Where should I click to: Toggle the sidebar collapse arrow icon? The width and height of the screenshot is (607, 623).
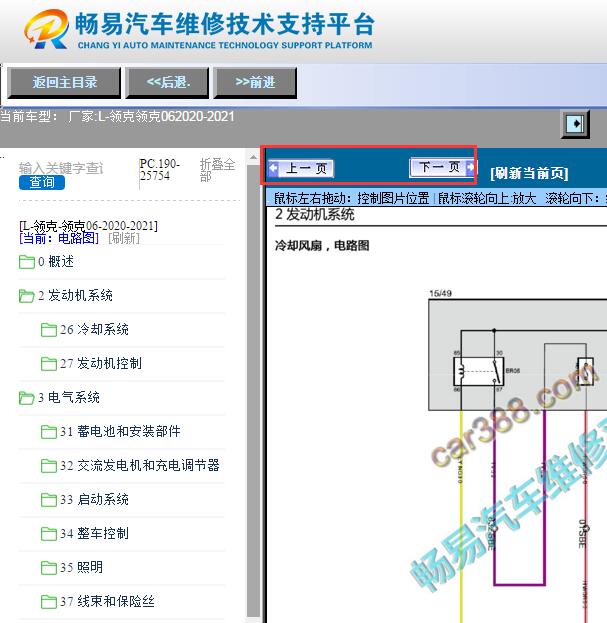pyautogui.click(x=575, y=124)
